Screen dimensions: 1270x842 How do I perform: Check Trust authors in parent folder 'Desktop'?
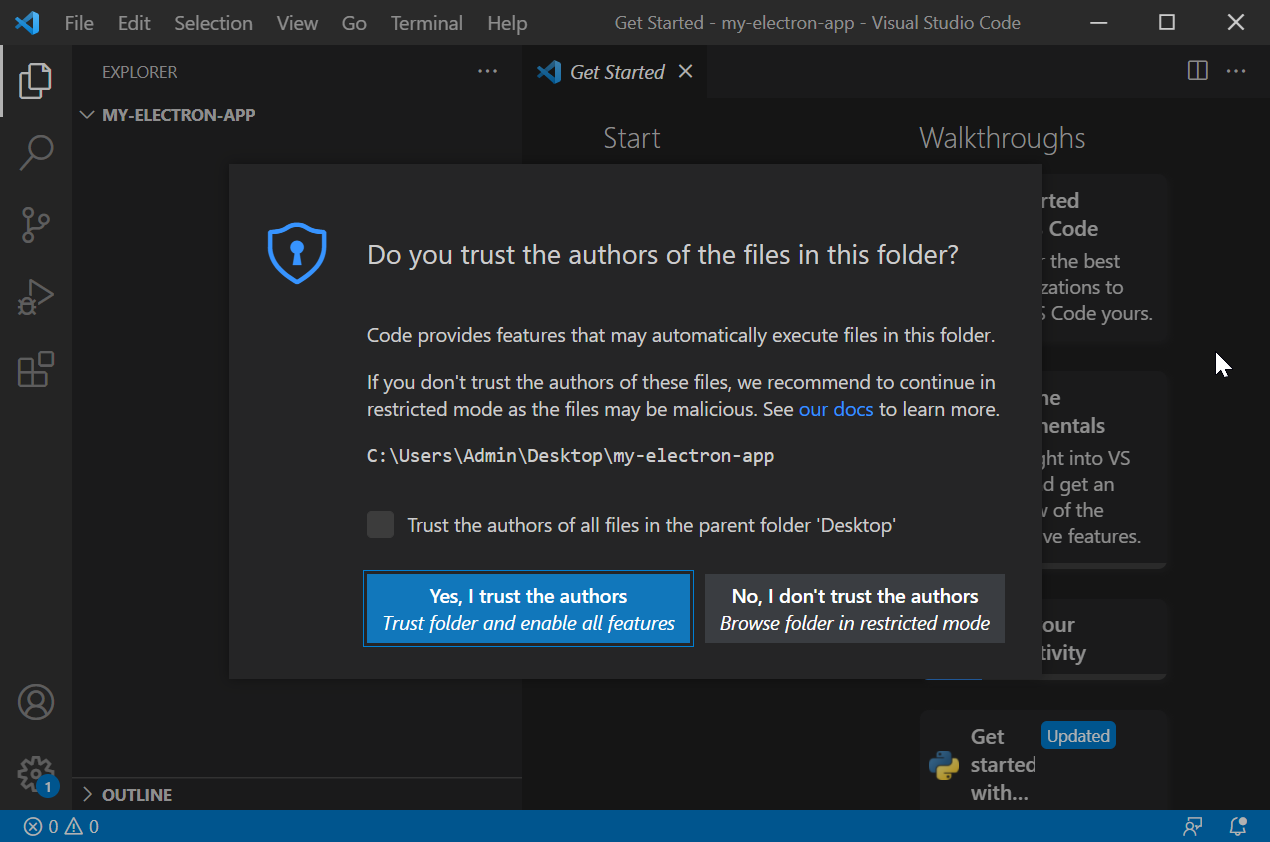coord(380,524)
